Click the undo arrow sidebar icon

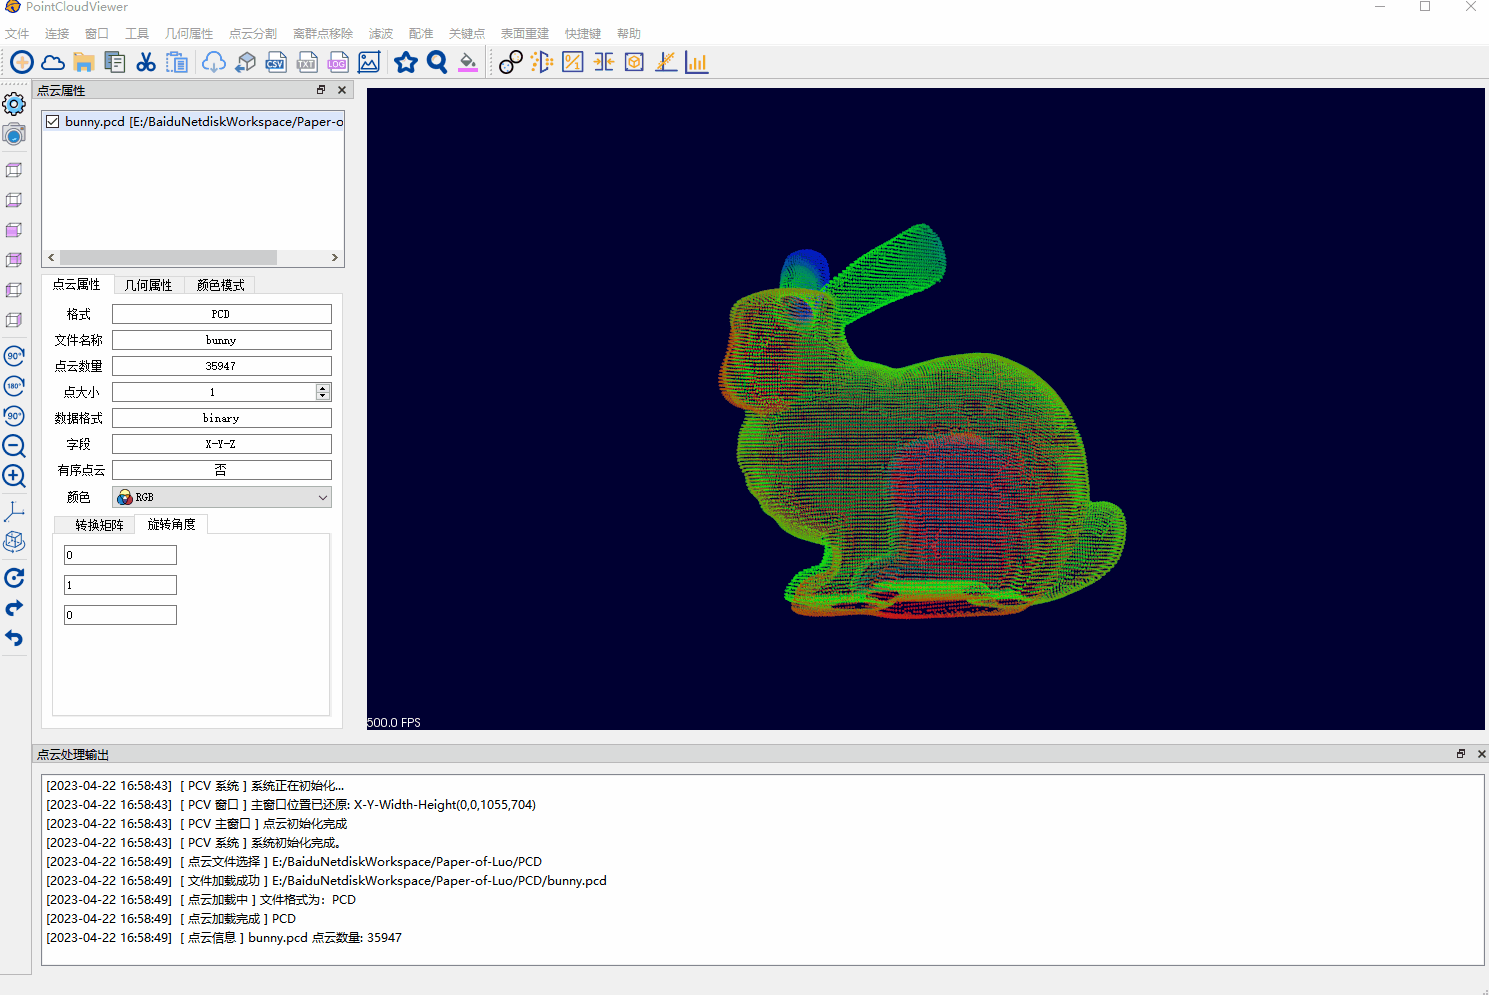[14, 638]
